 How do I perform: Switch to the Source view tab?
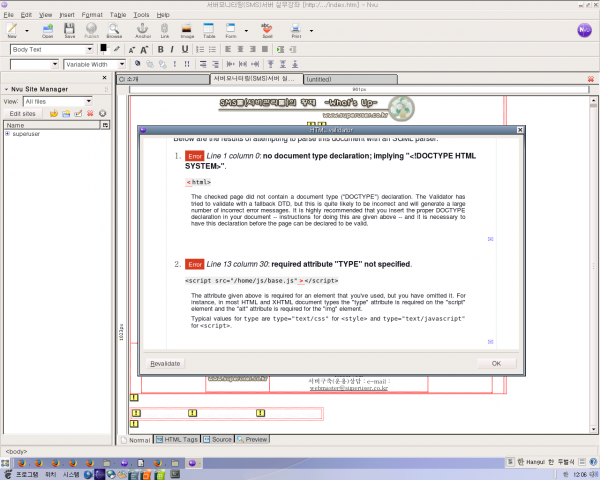(x=217, y=439)
